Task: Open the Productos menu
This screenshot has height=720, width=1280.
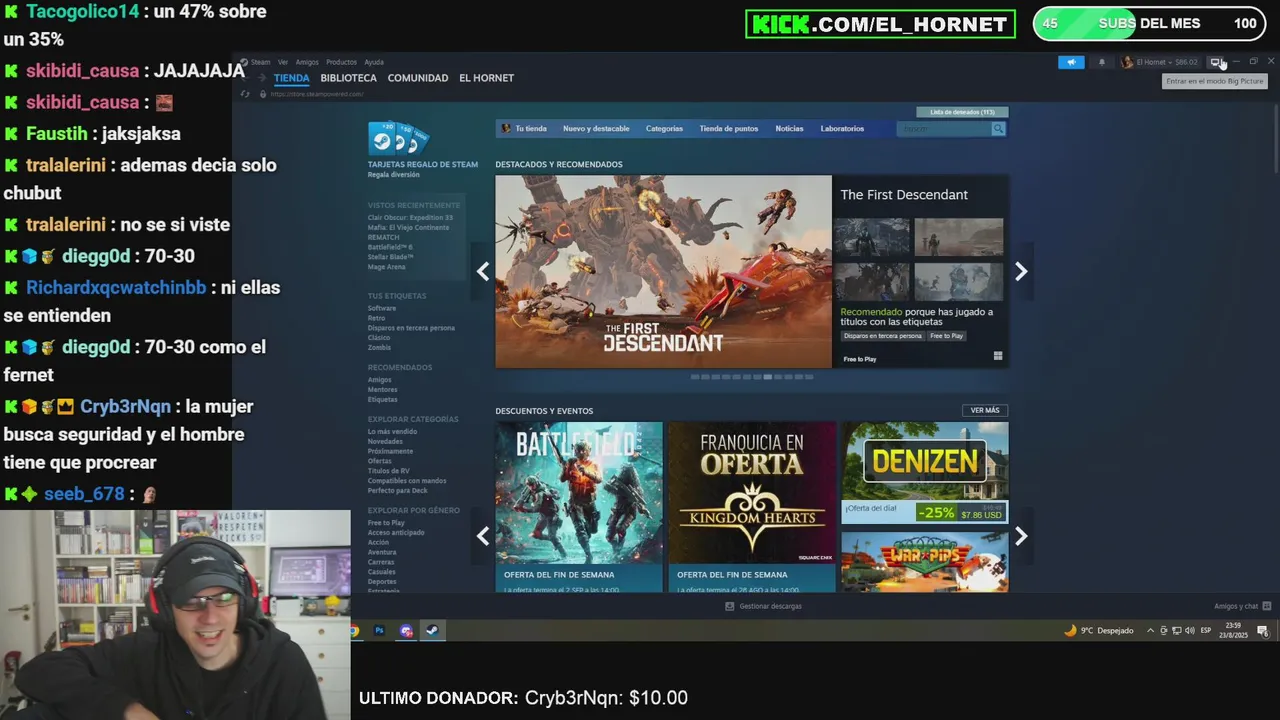Action: pyautogui.click(x=341, y=62)
